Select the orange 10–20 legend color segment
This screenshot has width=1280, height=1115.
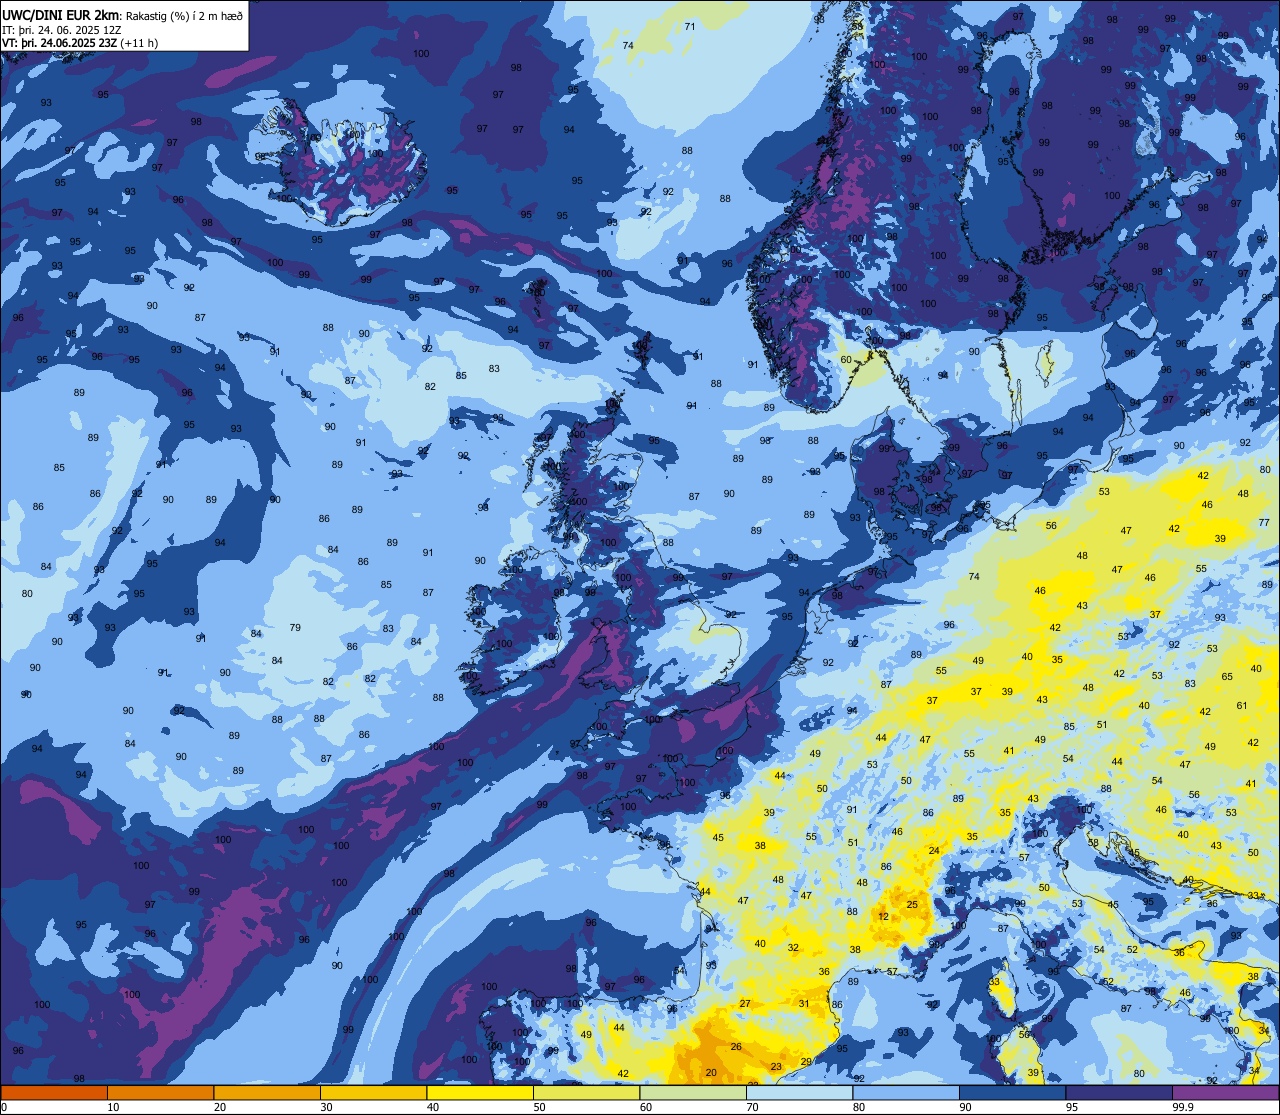[160, 1092]
